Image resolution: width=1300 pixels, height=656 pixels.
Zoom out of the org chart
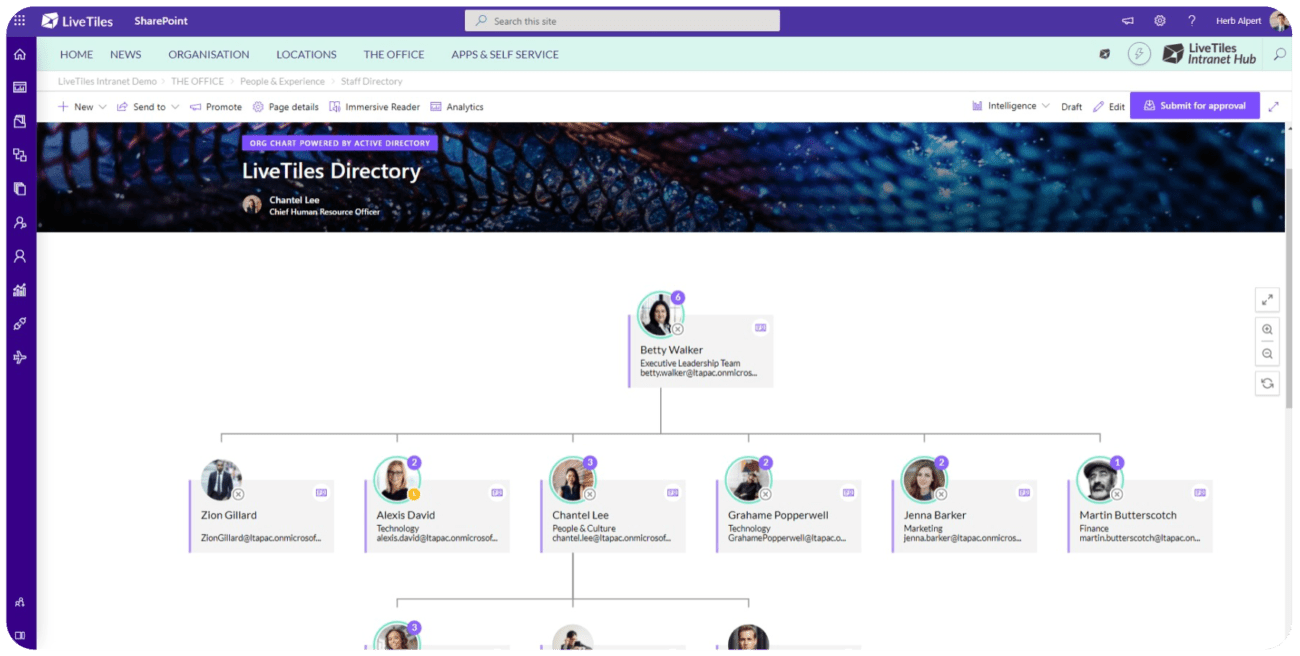1267,353
